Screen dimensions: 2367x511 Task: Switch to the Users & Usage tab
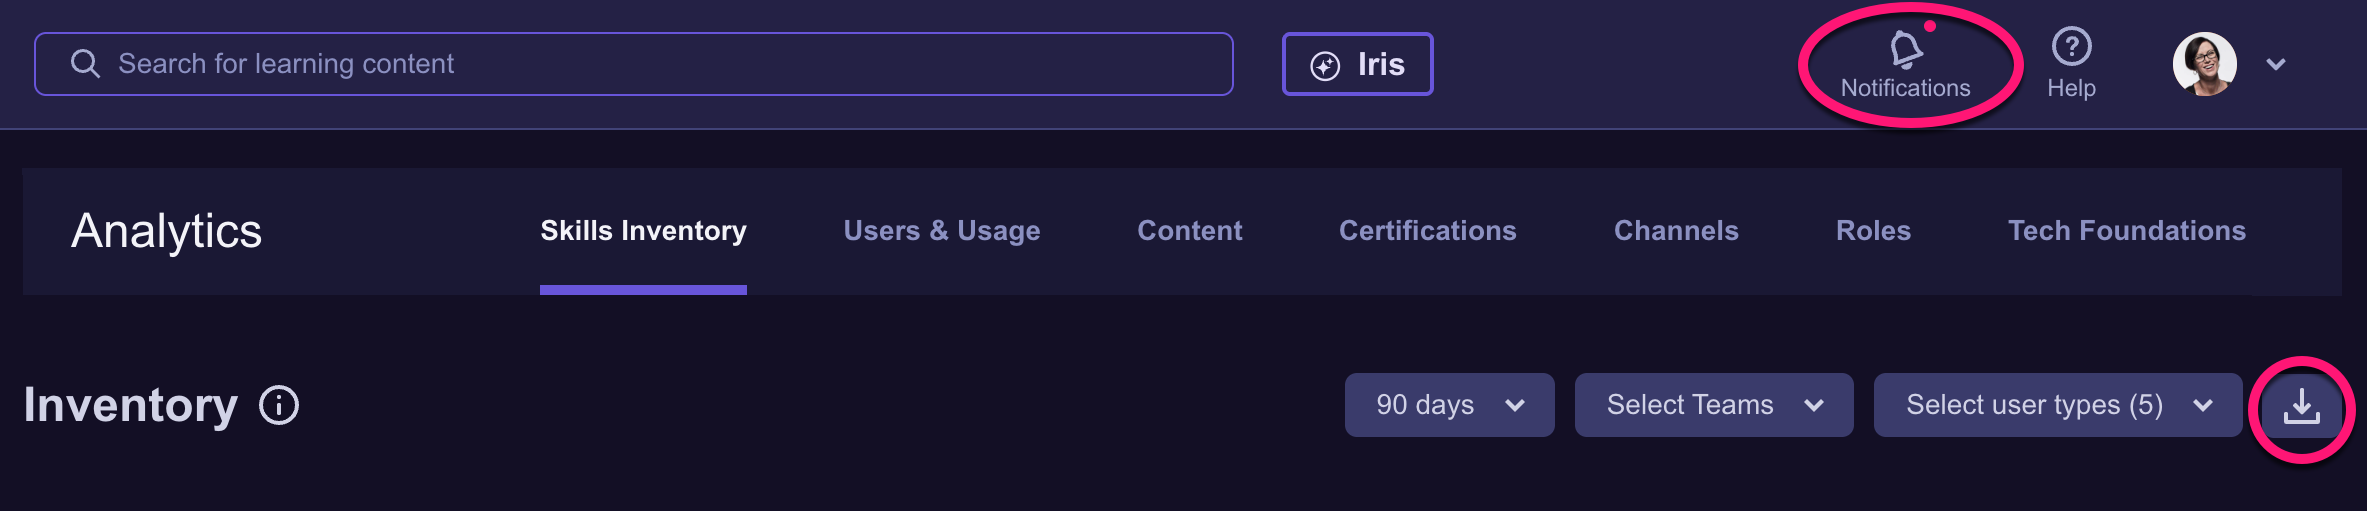[941, 231]
